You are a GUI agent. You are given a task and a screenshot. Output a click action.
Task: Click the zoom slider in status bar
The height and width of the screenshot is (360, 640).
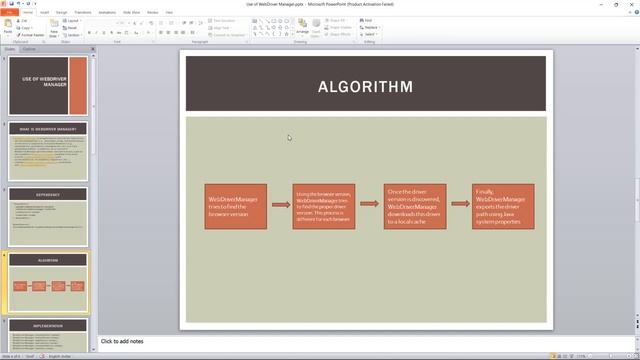coord(611,356)
